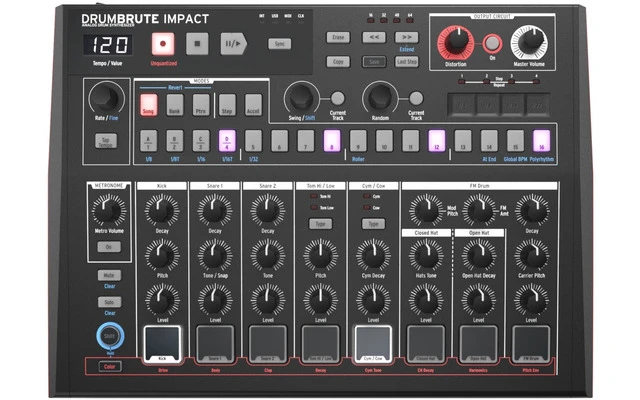Toggle step button 5
Screen dimensions: 640x400
click(253, 141)
